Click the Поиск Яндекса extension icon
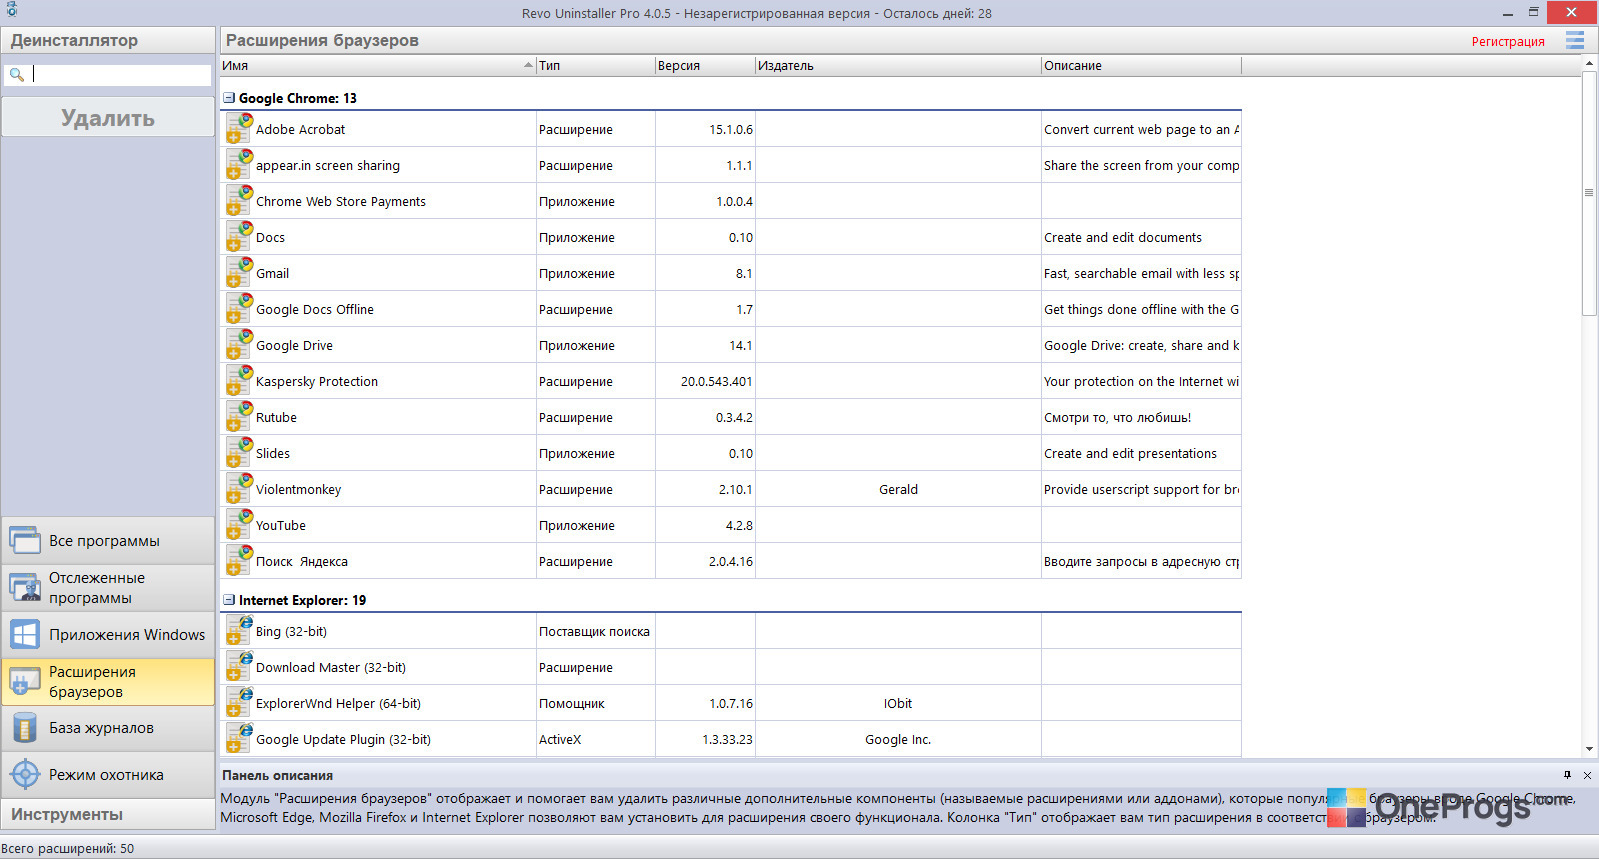The width and height of the screenshot is (1599, 859). pos(238,561)
